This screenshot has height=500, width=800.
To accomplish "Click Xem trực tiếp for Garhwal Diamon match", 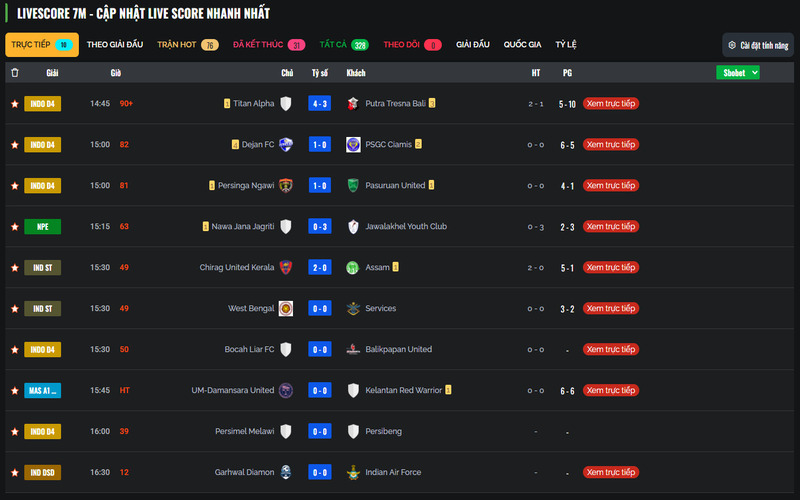I will tap(611, 472).
